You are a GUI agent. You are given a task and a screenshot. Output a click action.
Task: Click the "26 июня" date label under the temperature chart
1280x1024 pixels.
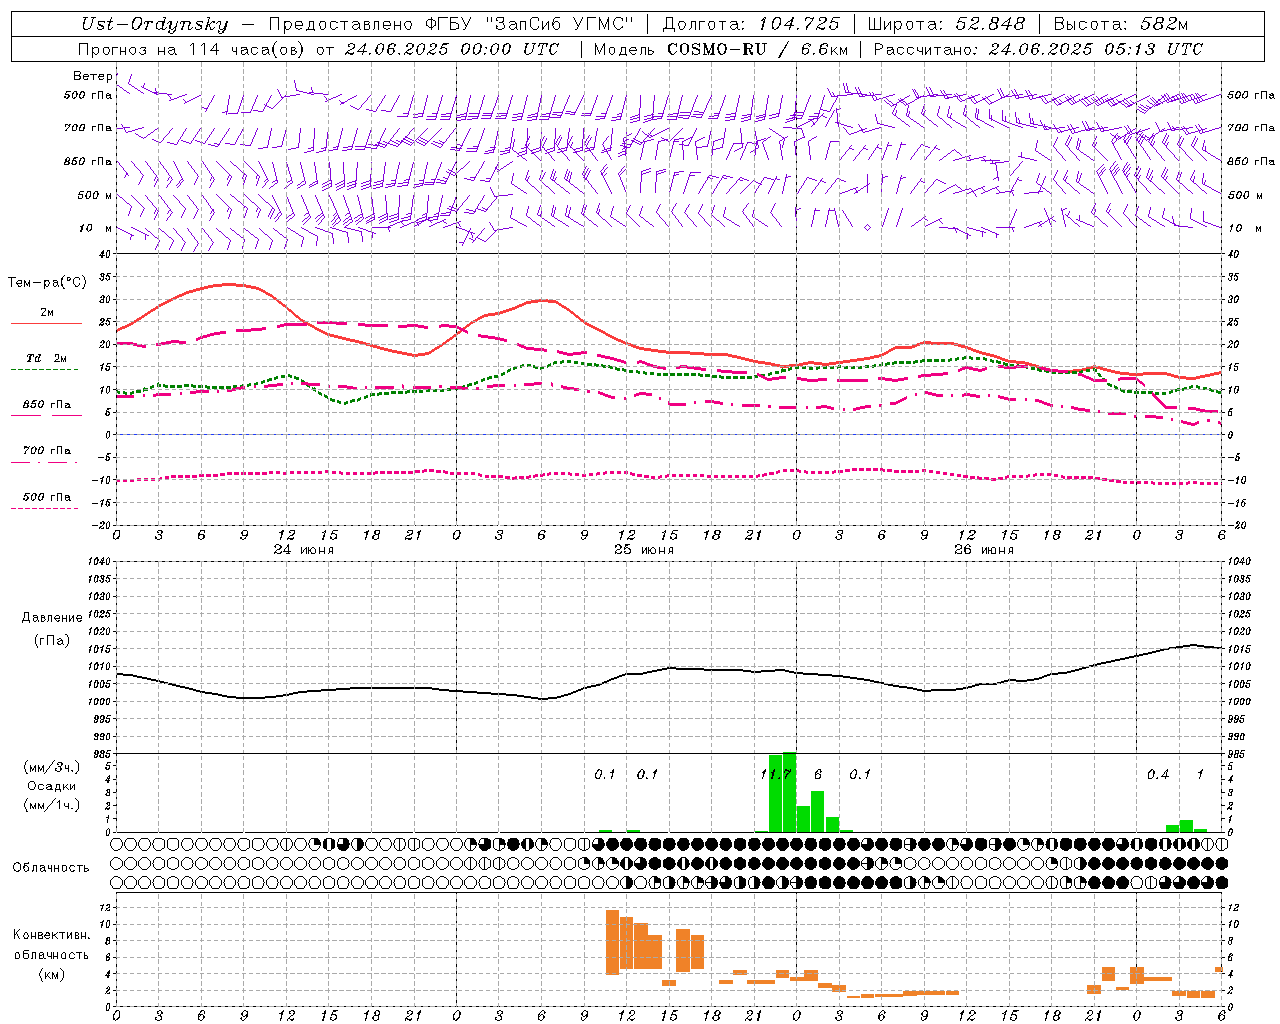pyautogui.click(x=984, y=550)
